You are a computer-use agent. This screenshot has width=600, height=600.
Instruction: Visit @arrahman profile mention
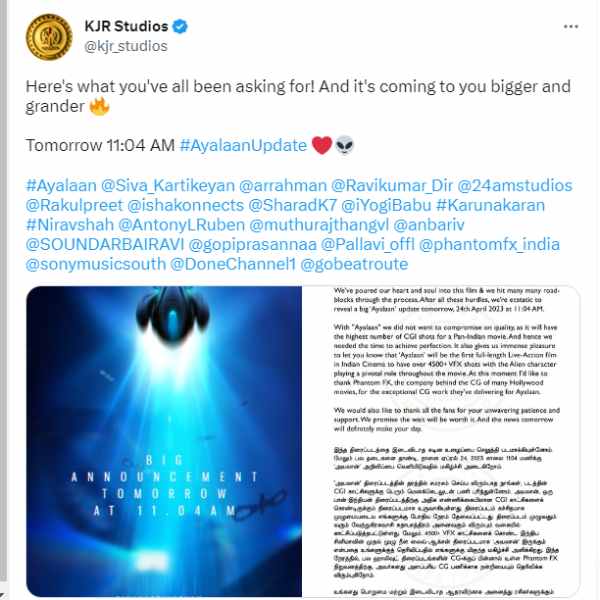pyautogui.click(x=283, y=186)
